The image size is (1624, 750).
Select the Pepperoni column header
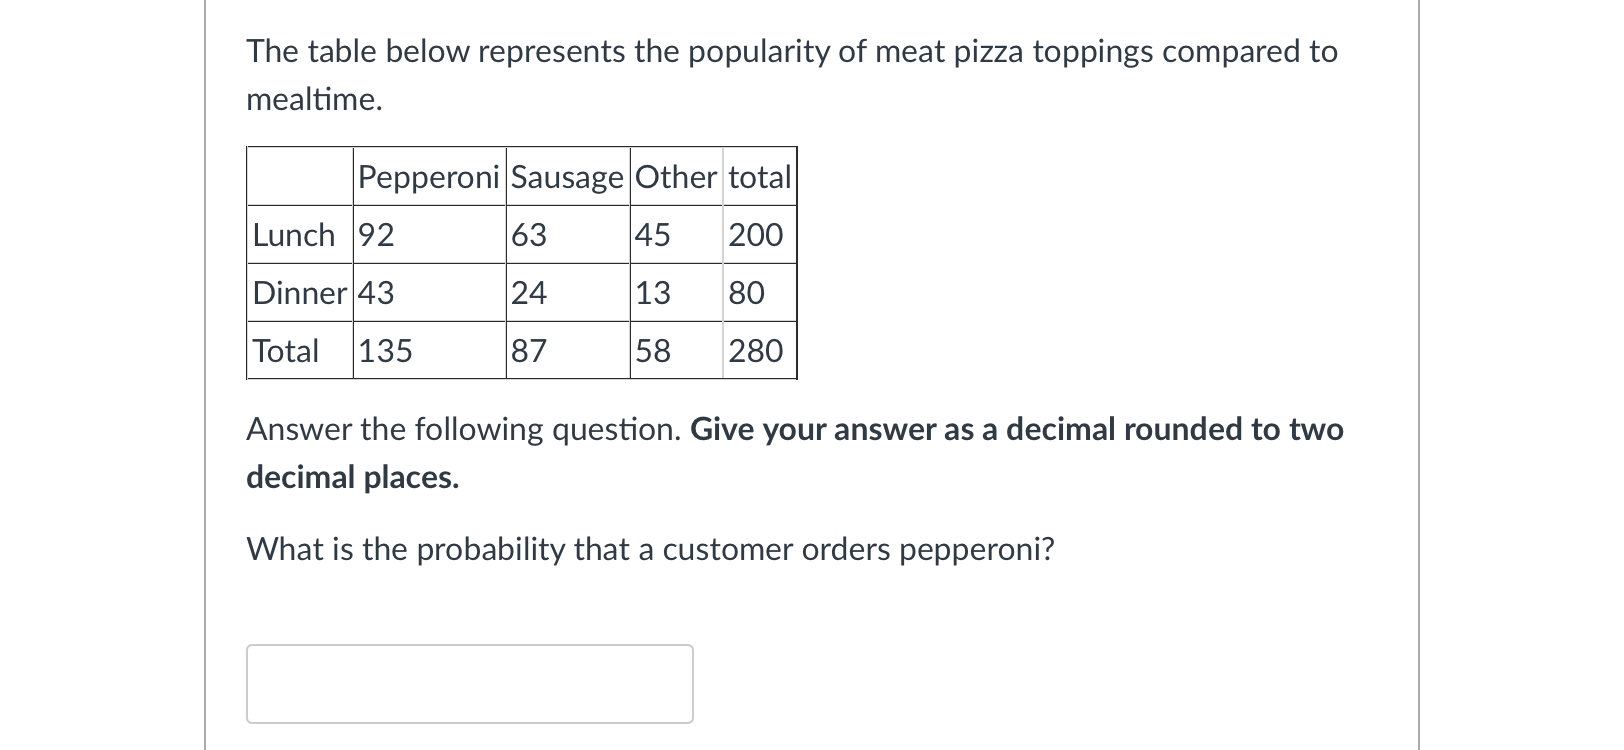click(430, 177)
